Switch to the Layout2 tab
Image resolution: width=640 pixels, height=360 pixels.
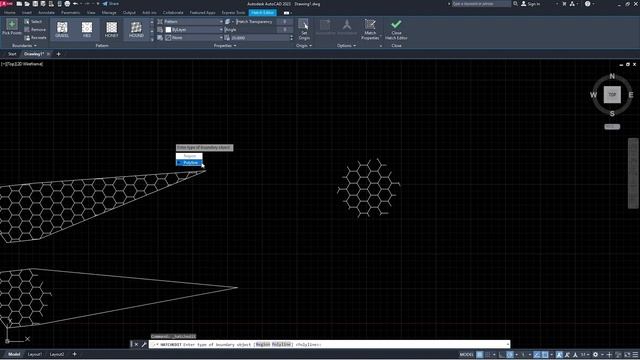pyautogui.click(x=57, y=354)
